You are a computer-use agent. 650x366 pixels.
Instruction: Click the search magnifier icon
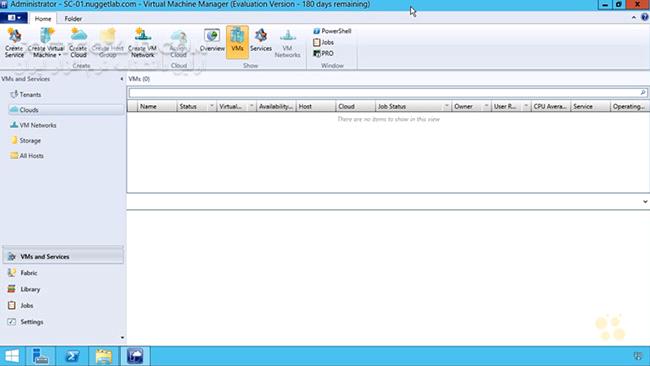pos(643,92)
